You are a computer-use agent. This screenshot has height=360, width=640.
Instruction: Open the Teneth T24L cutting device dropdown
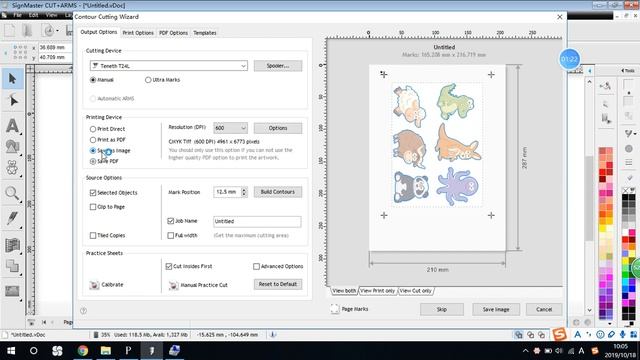169,66
